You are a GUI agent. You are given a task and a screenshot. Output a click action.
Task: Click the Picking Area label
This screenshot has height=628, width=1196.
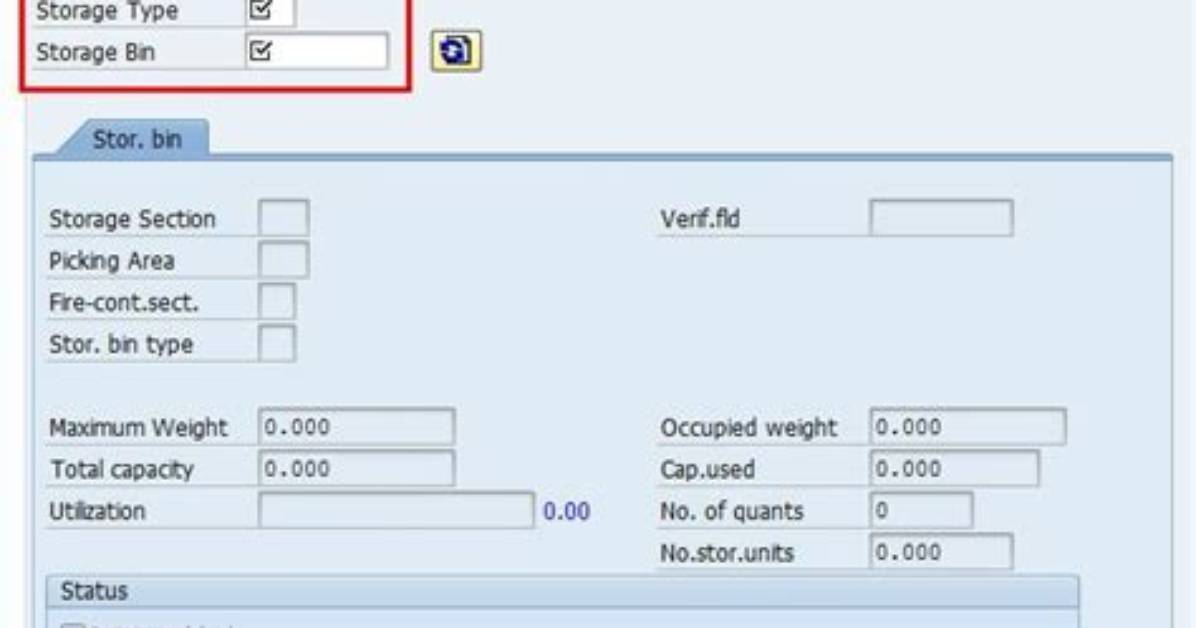[x=111, y=261]
